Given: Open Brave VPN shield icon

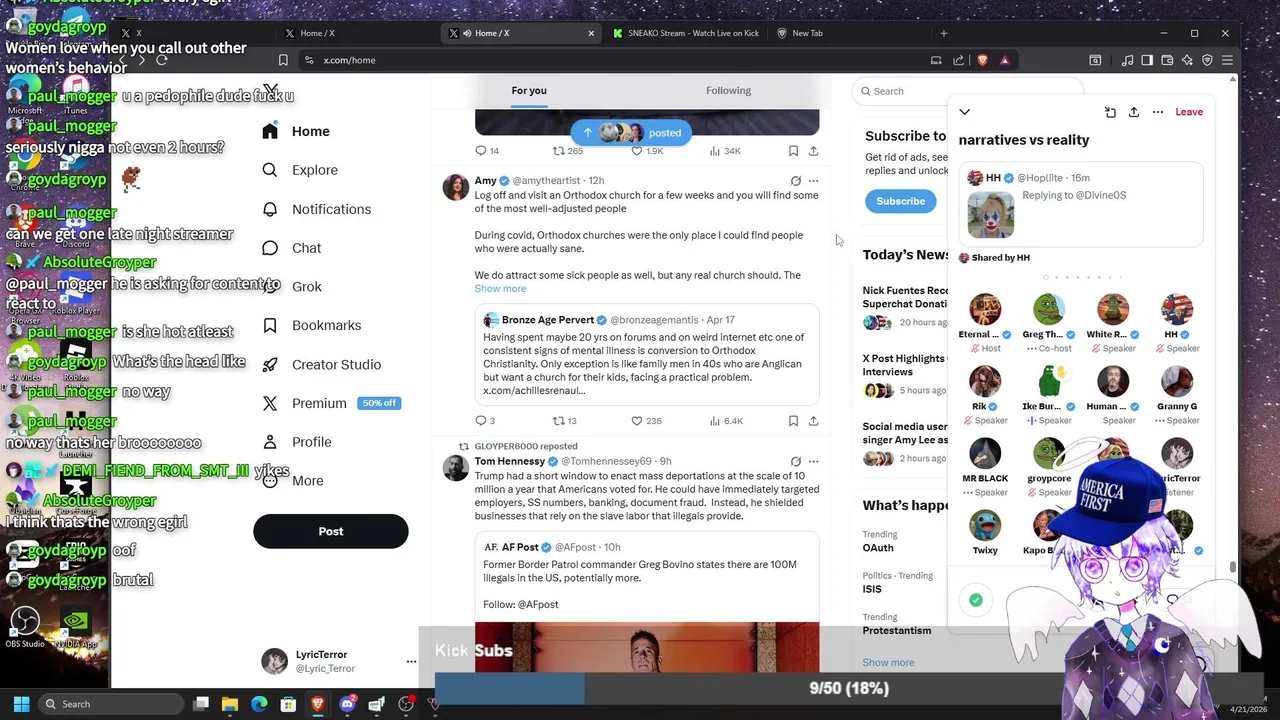Looking at the screenshot, I should coord(1207,60).
